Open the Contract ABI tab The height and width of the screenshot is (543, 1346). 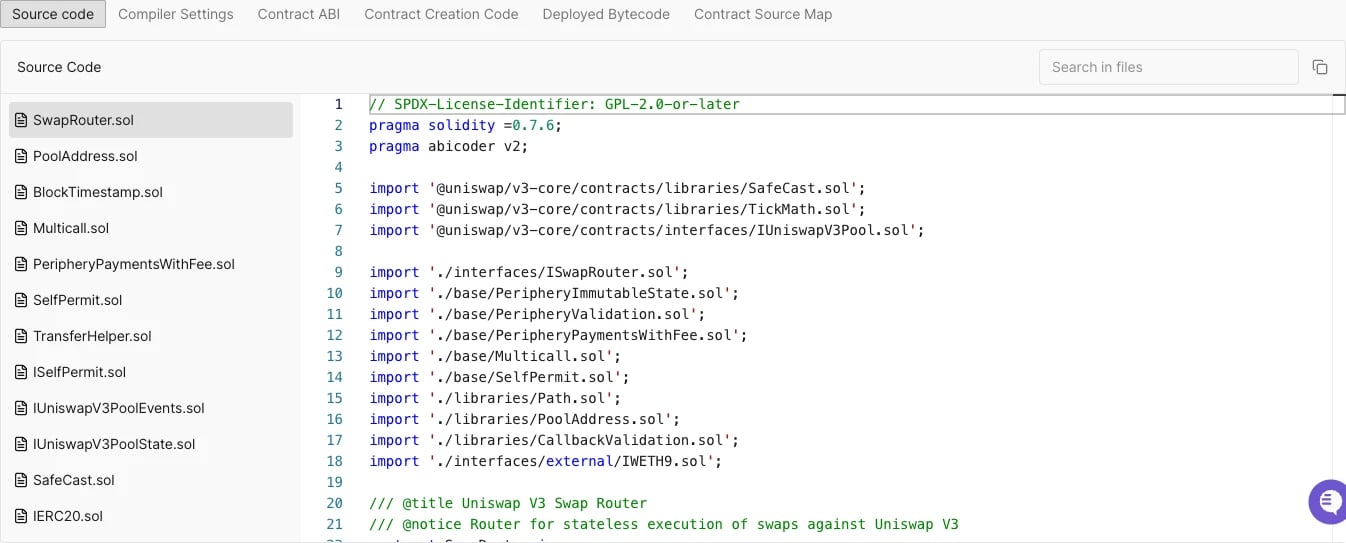(x=299, y=14)
